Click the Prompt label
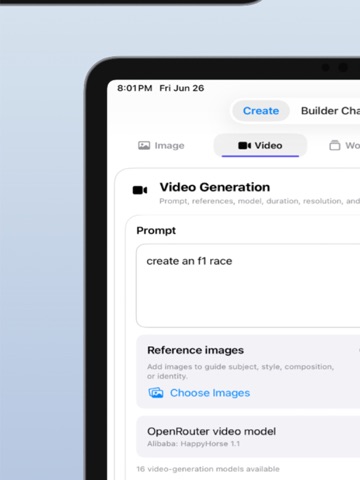Screen dimensions: 360x480 (x=156, y=230)
